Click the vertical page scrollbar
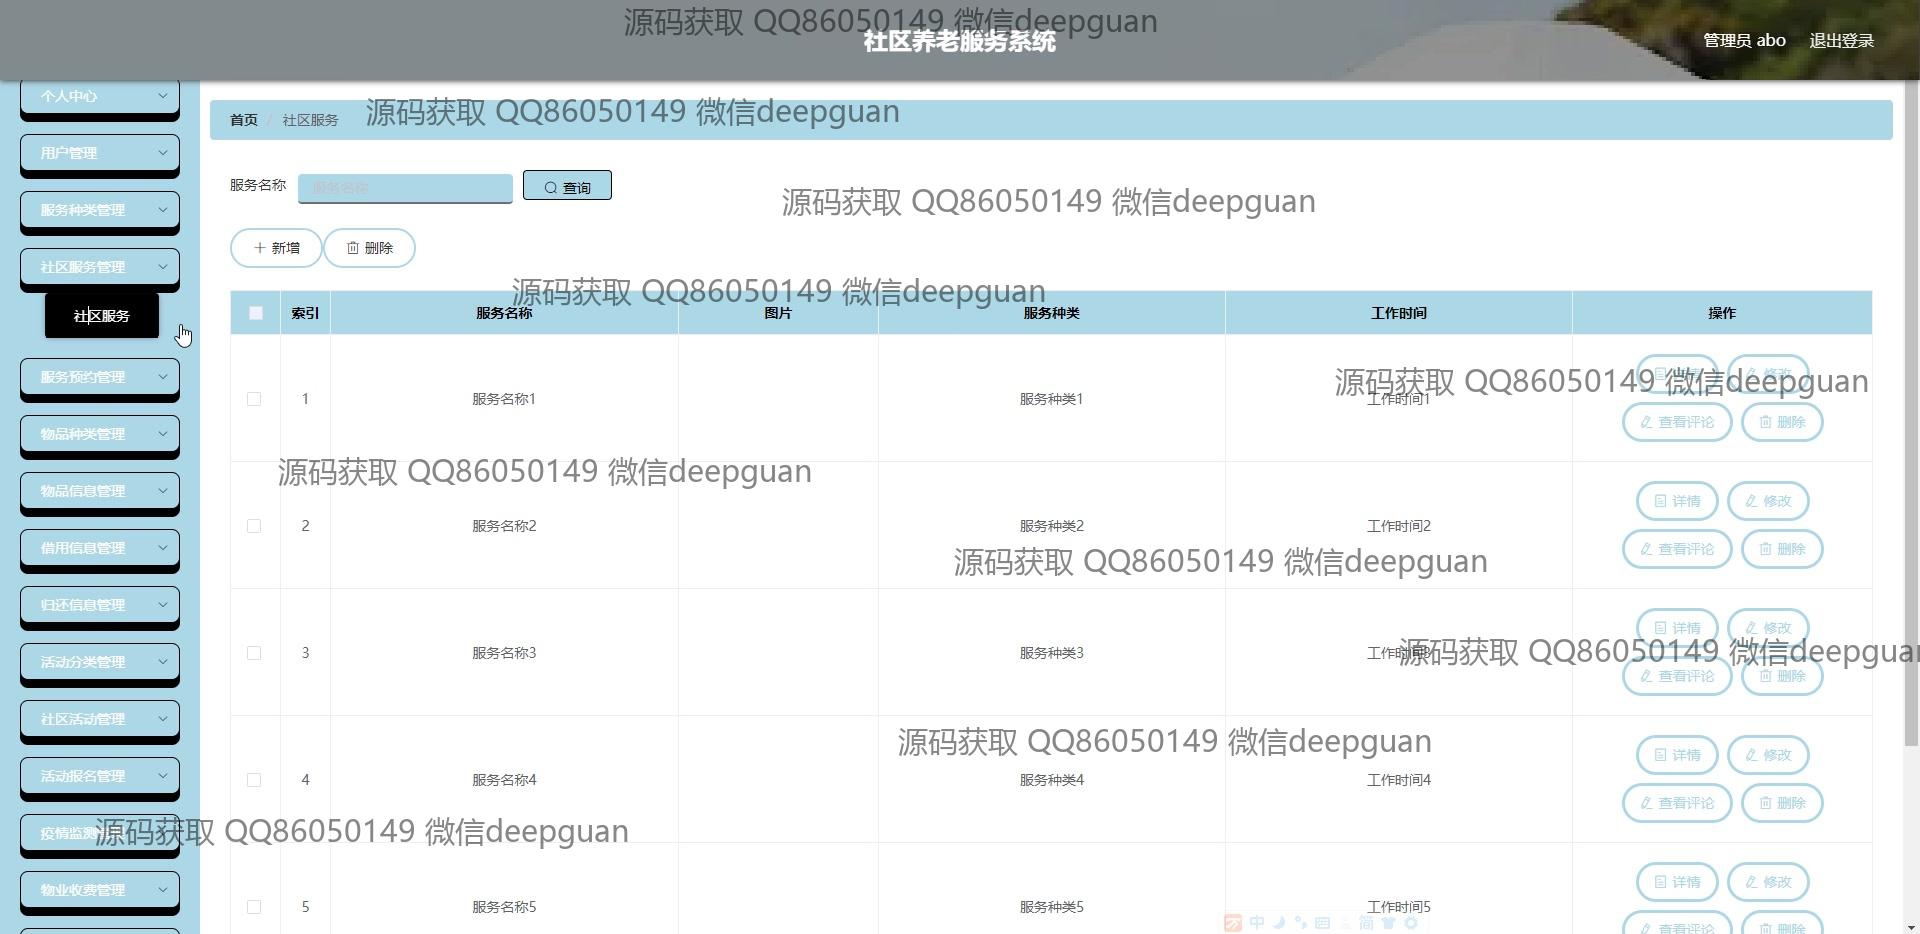The height and width of the screenshot is (934, 1920). (1911, 414)
